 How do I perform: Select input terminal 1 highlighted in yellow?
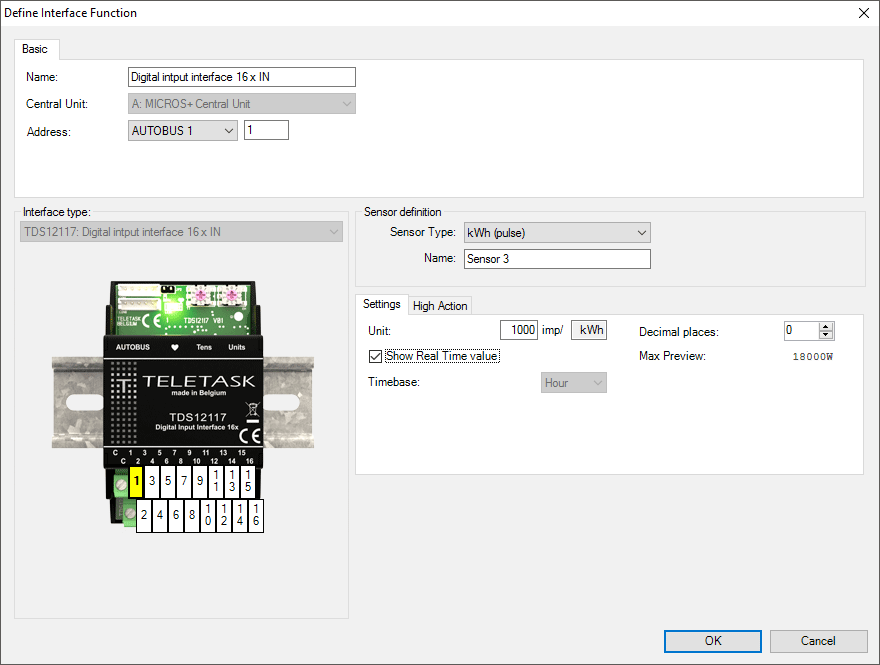point(136,484)
